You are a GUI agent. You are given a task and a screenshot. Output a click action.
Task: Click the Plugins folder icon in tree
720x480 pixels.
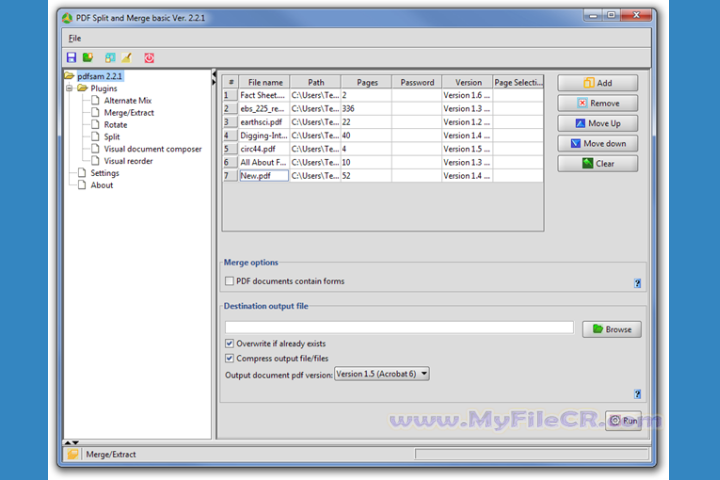[83, 88]
